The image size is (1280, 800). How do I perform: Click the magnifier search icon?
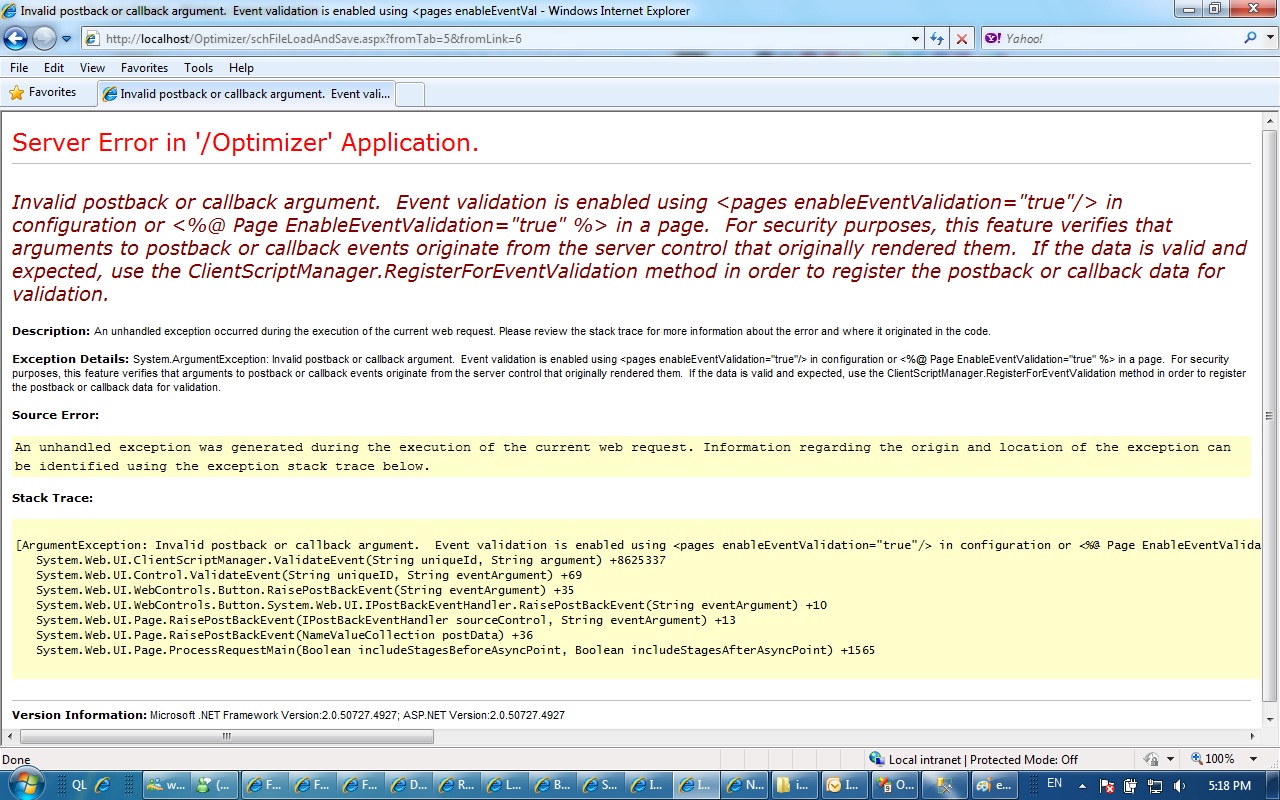point(1250,39)
